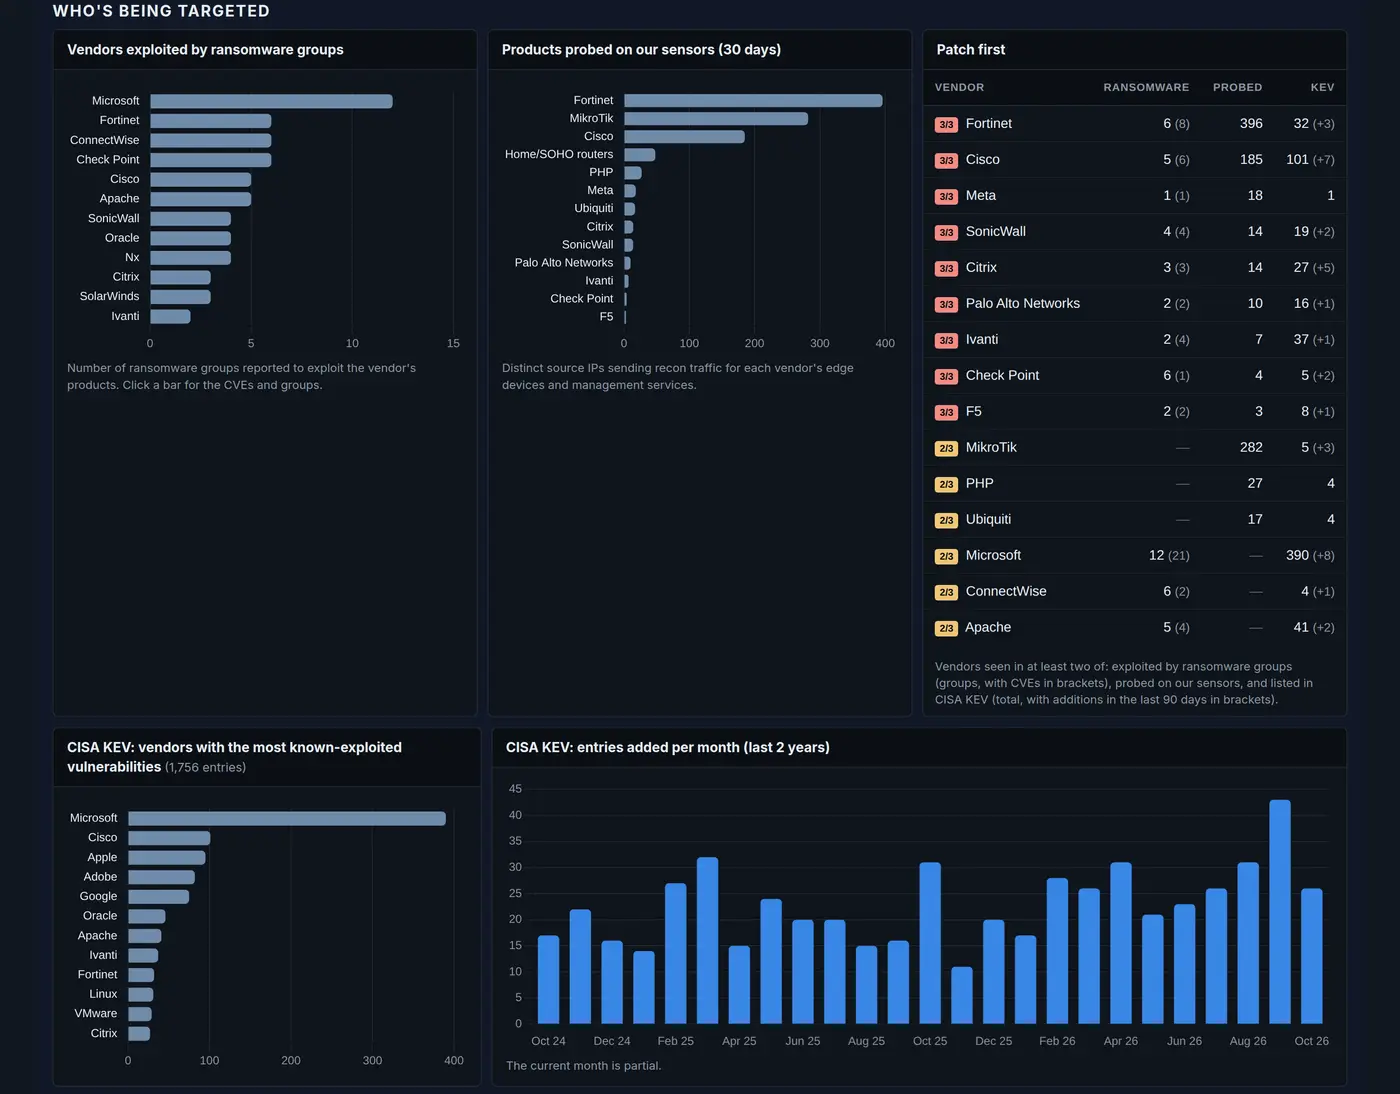Click the 2/3 badge next to Ubiquiti
Screen dimensions: 1400x1094
click(x=946, y=520)
